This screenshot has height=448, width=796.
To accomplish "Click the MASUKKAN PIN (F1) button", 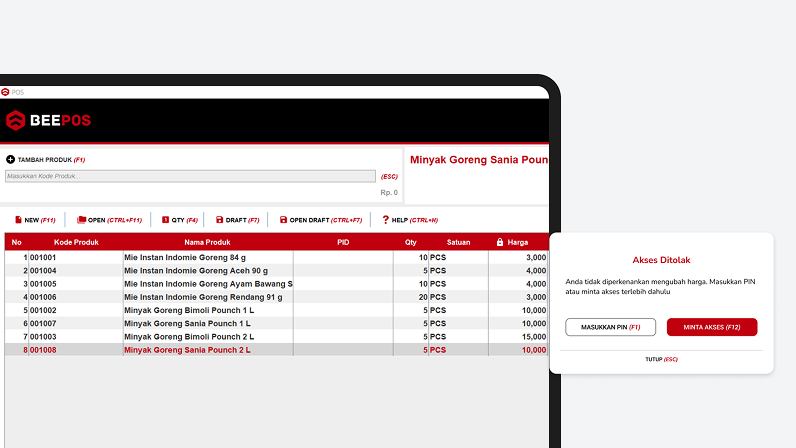I will [610, 327].
